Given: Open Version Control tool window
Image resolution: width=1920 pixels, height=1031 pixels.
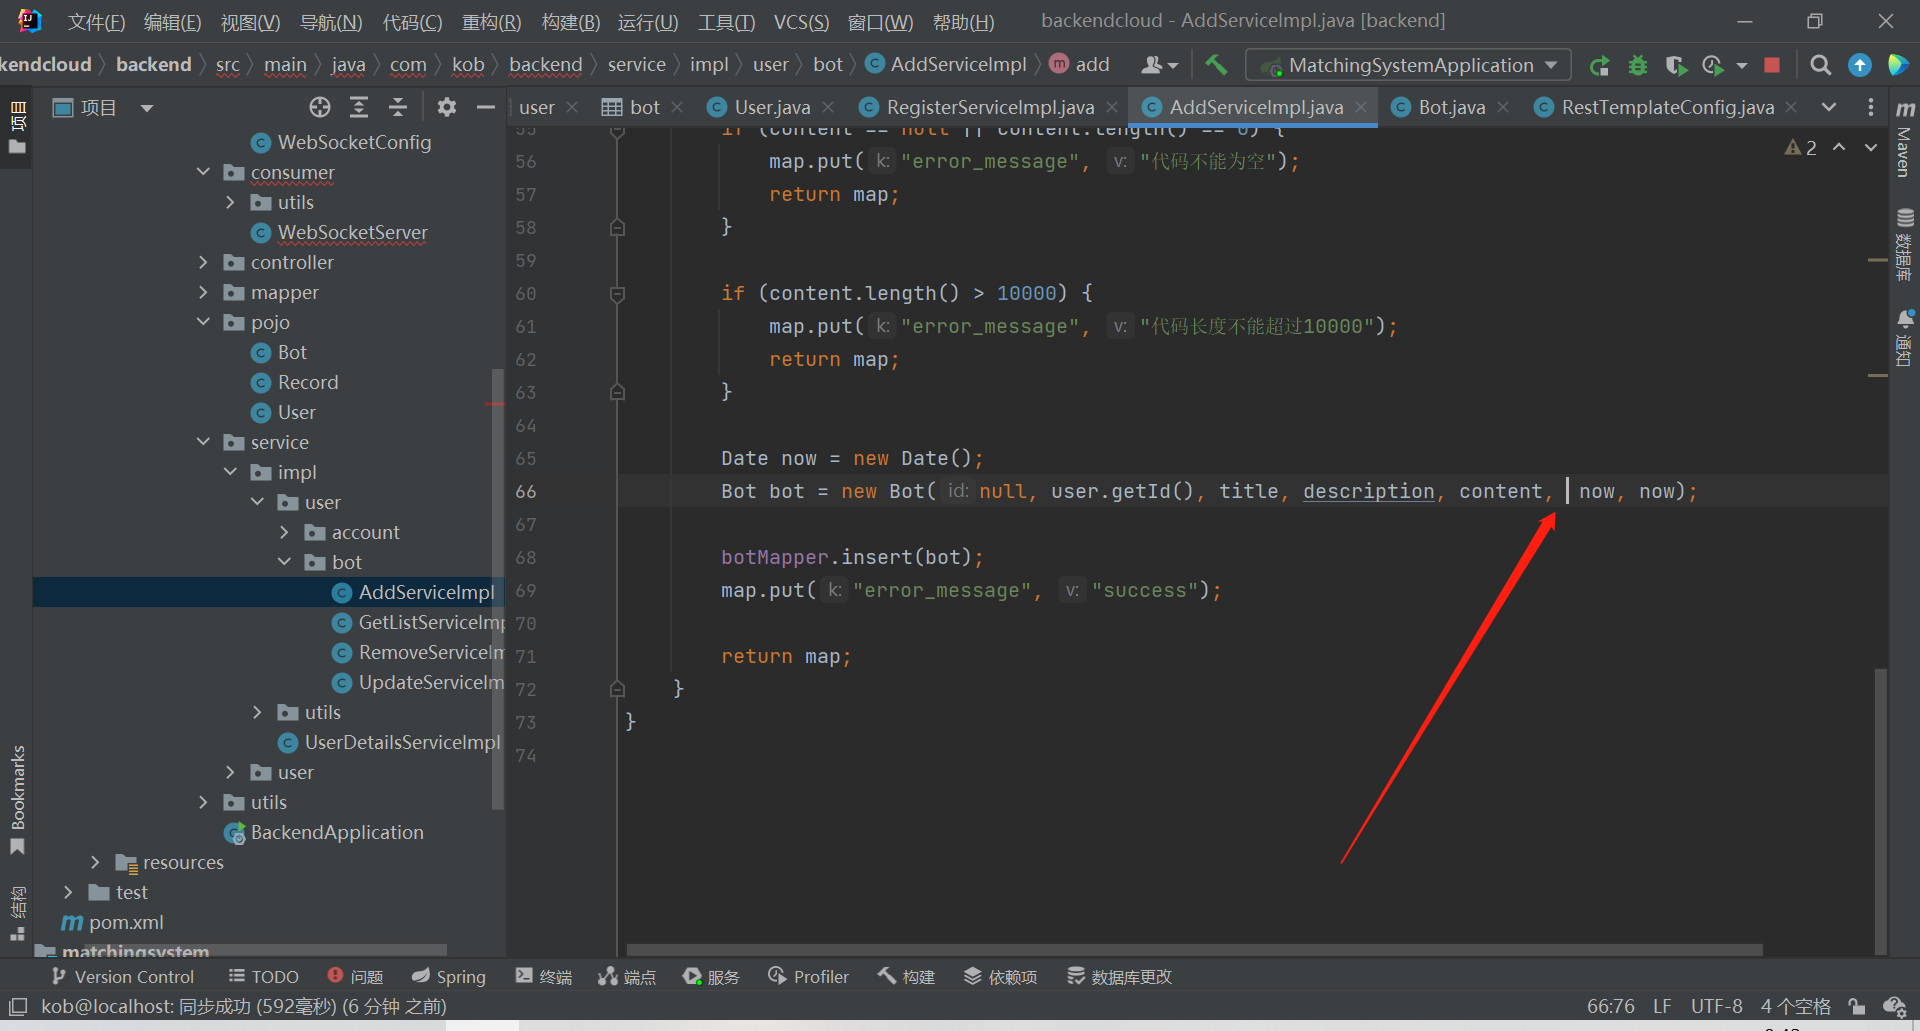Looking at the screenshot, I should pos(122,977).
